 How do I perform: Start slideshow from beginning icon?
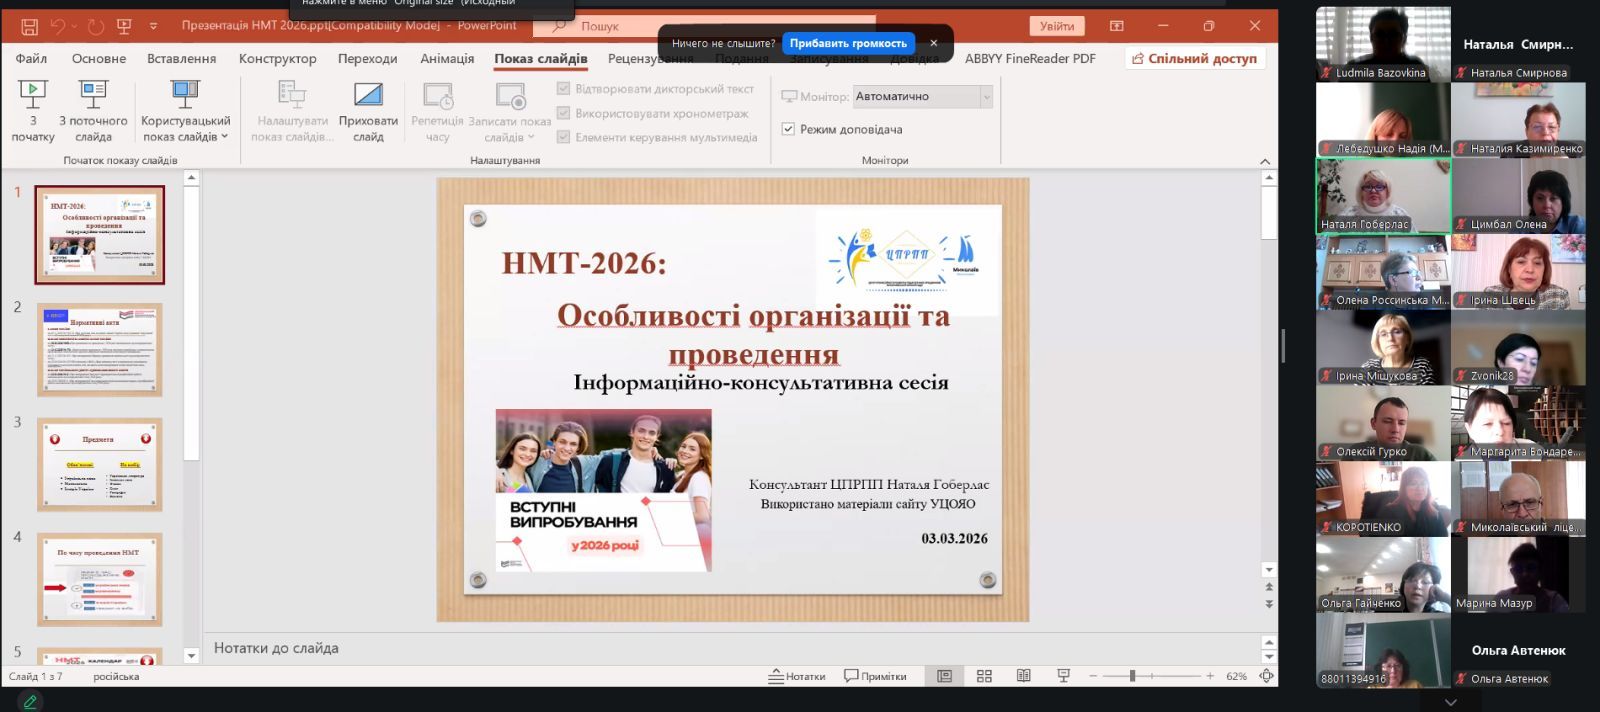click(32, 96)
